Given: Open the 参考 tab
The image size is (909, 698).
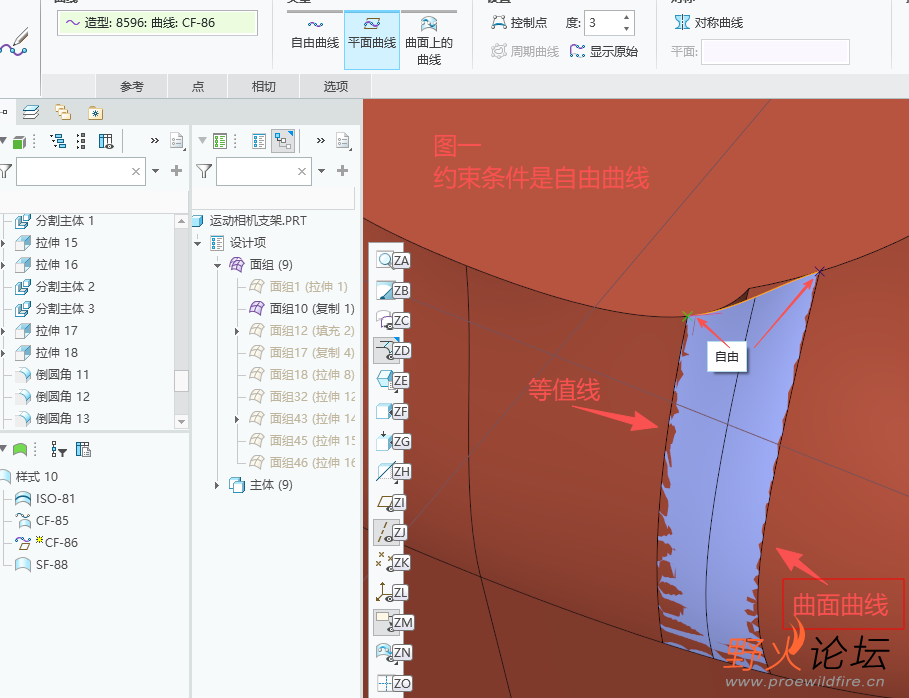Looking at the screenshot, I should coord(132,86).
